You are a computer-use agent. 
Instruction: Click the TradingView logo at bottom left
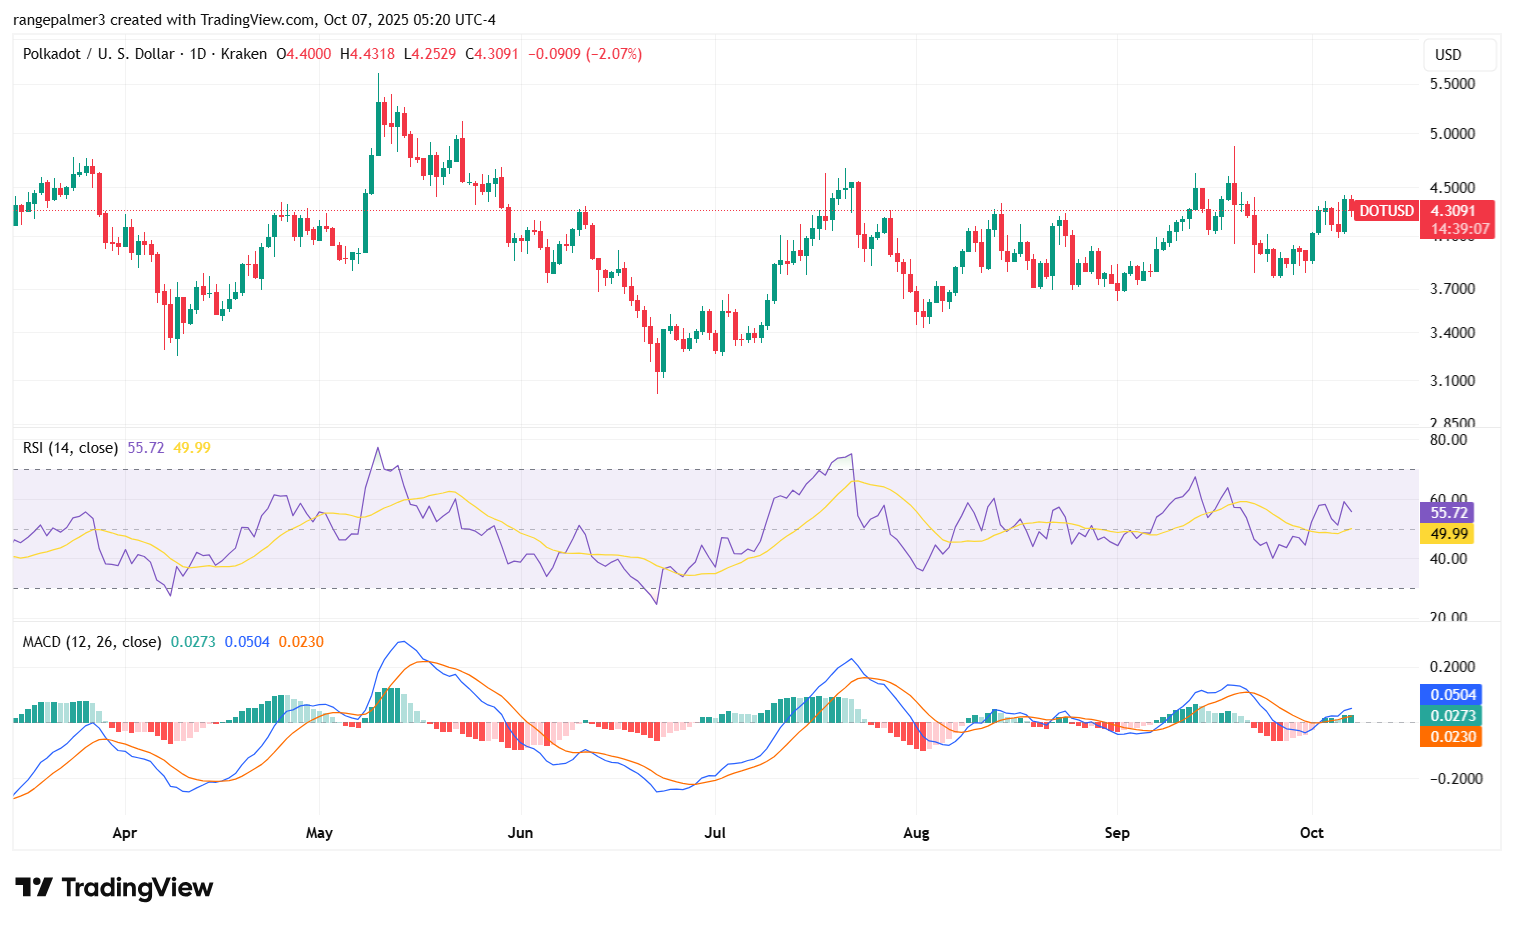(114, 887)
